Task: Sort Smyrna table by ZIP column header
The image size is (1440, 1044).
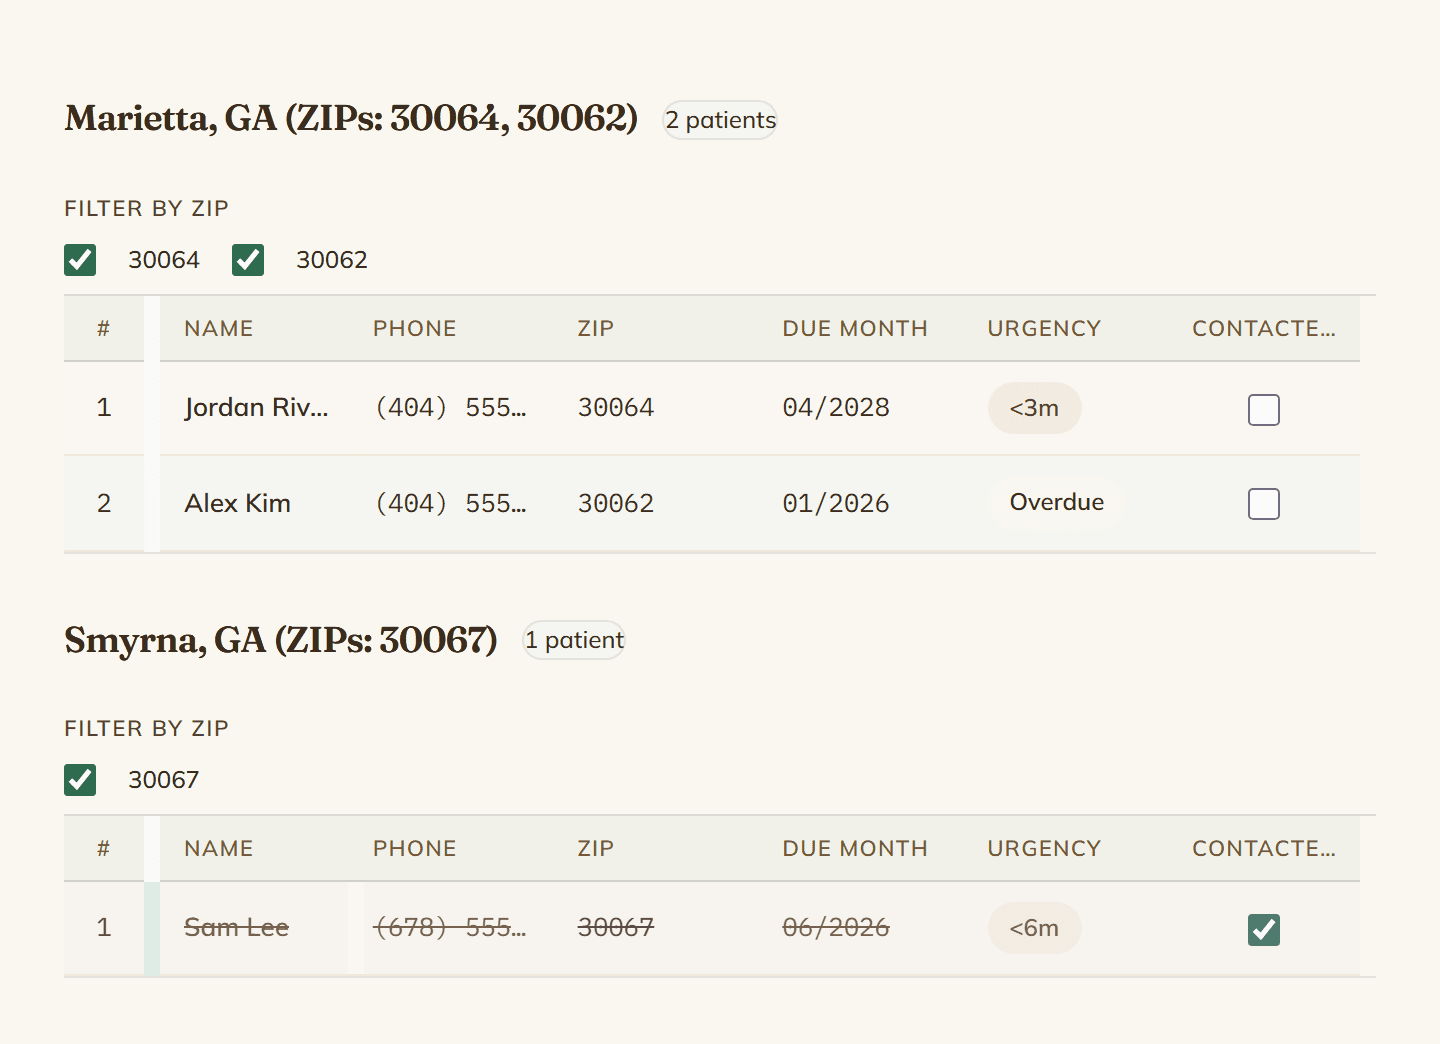Action: (x=596, y=849)
